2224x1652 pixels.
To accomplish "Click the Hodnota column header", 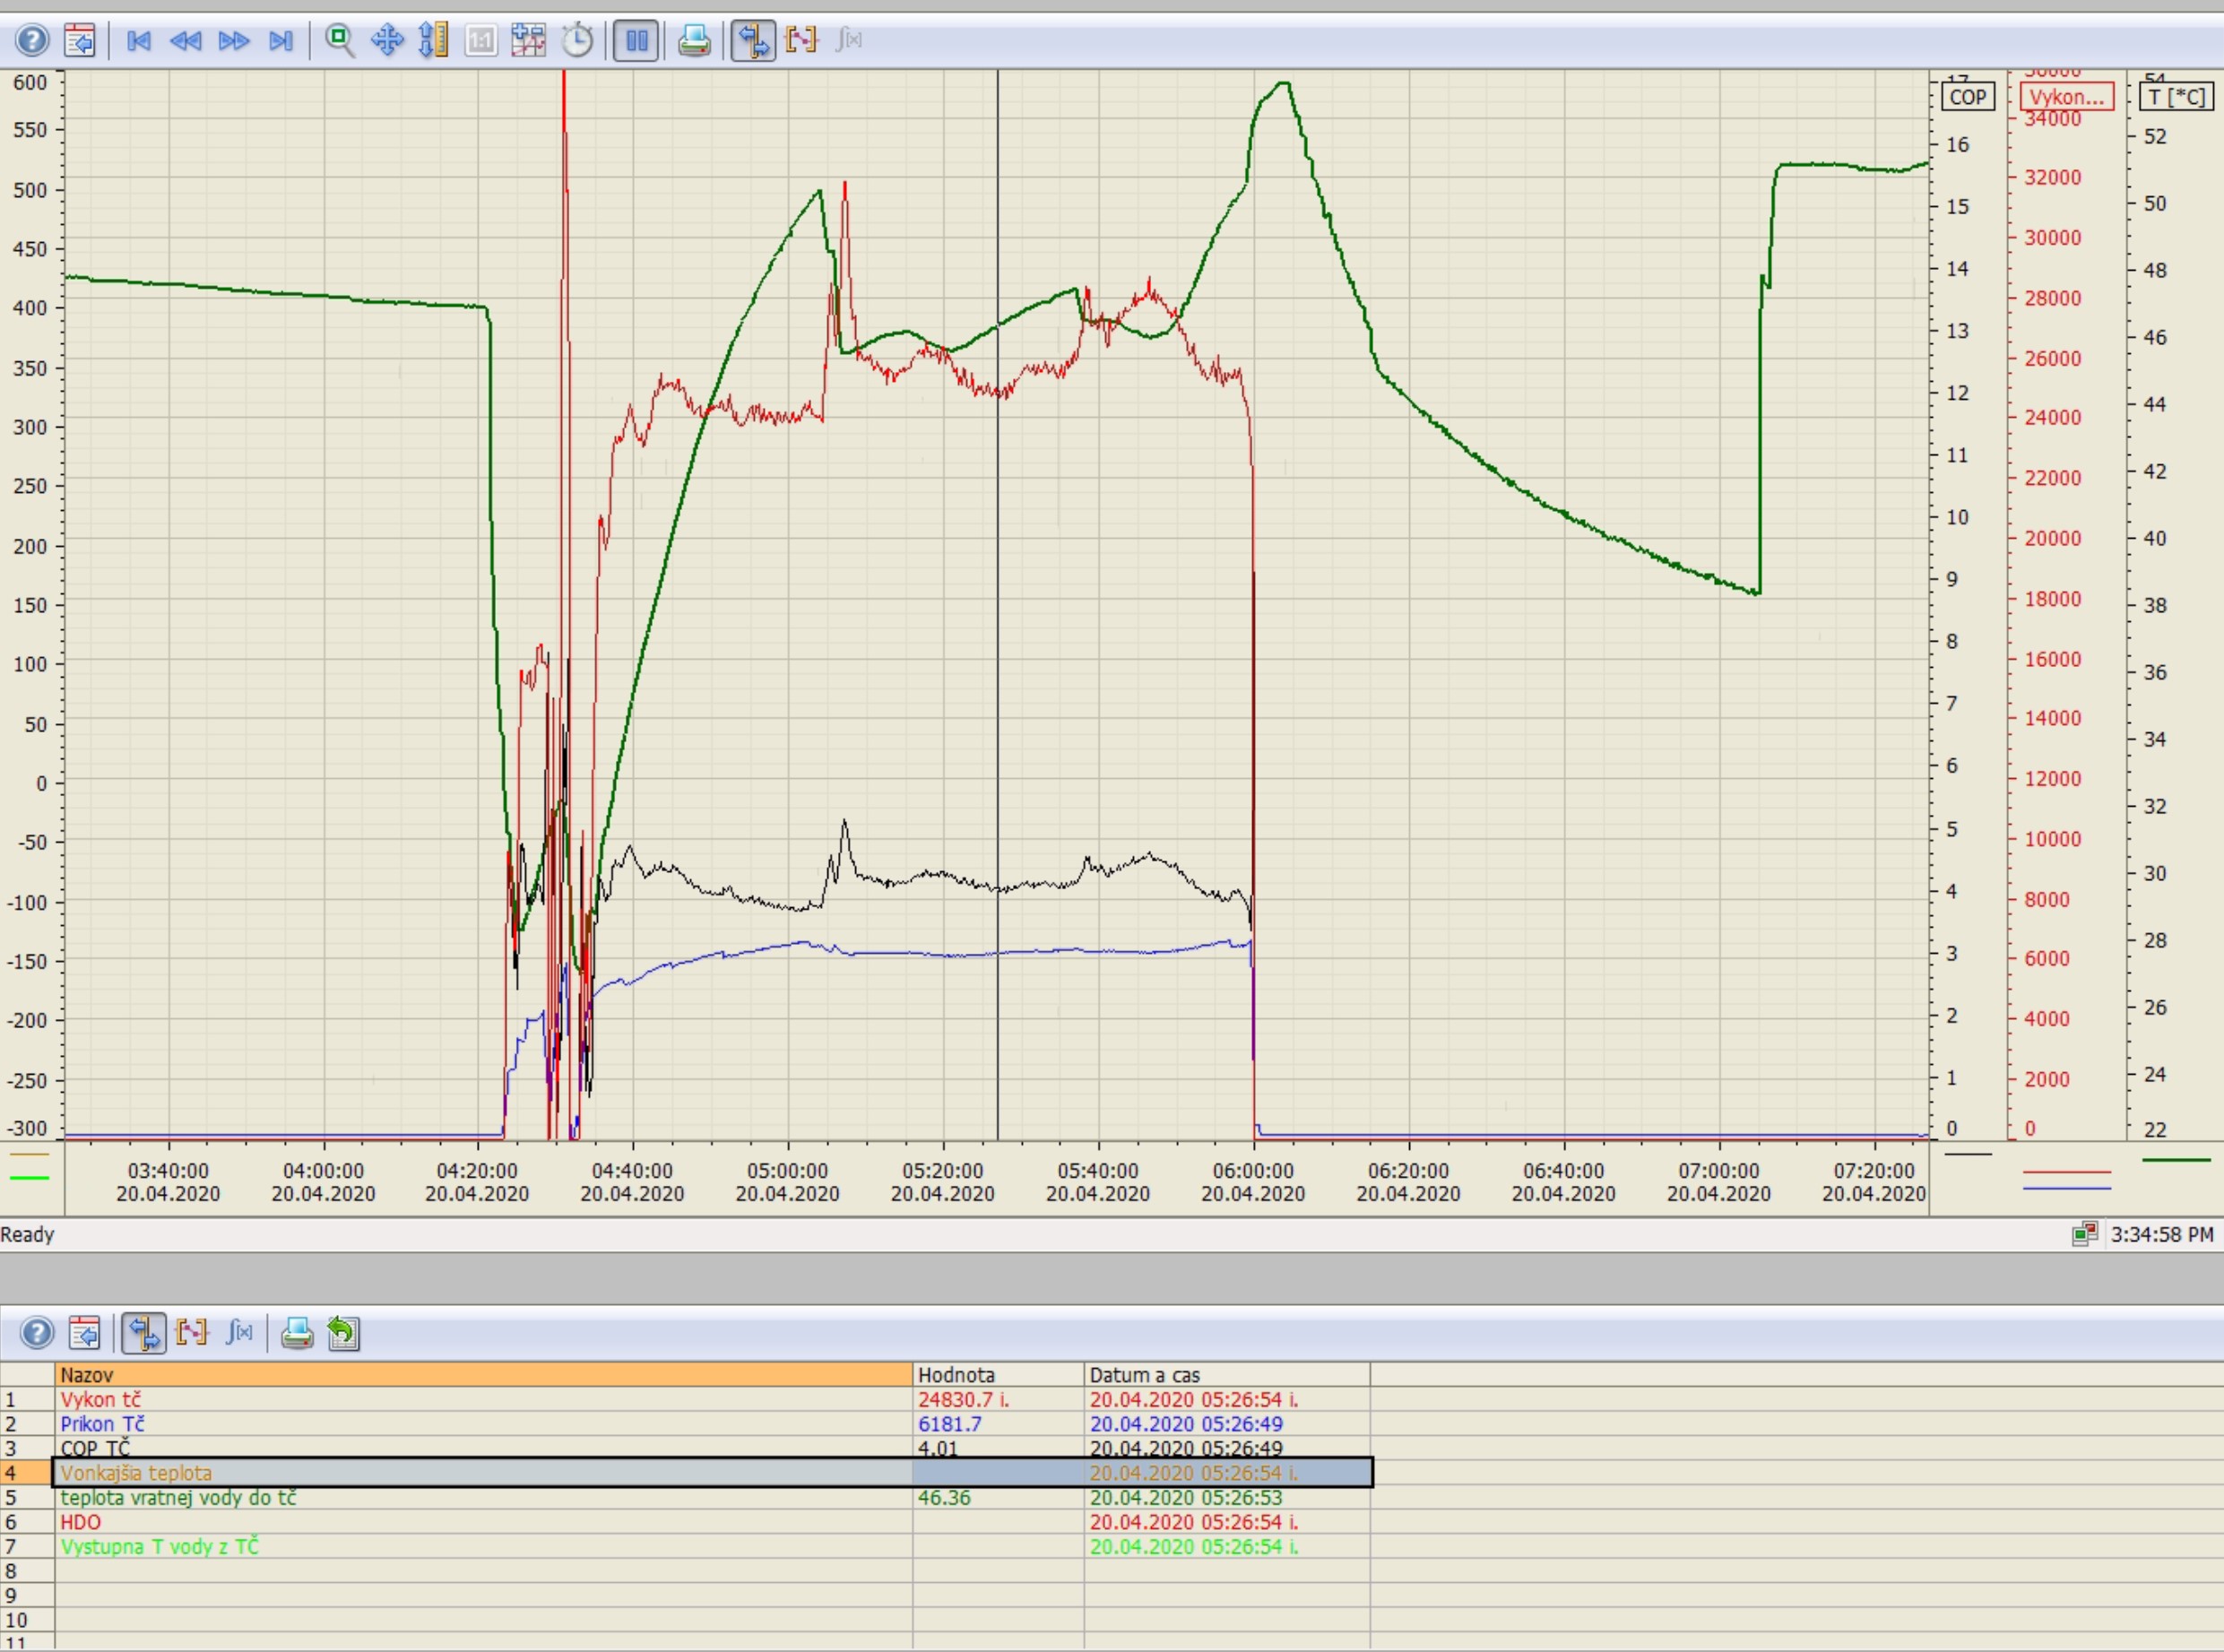I will click(997, 1375).
